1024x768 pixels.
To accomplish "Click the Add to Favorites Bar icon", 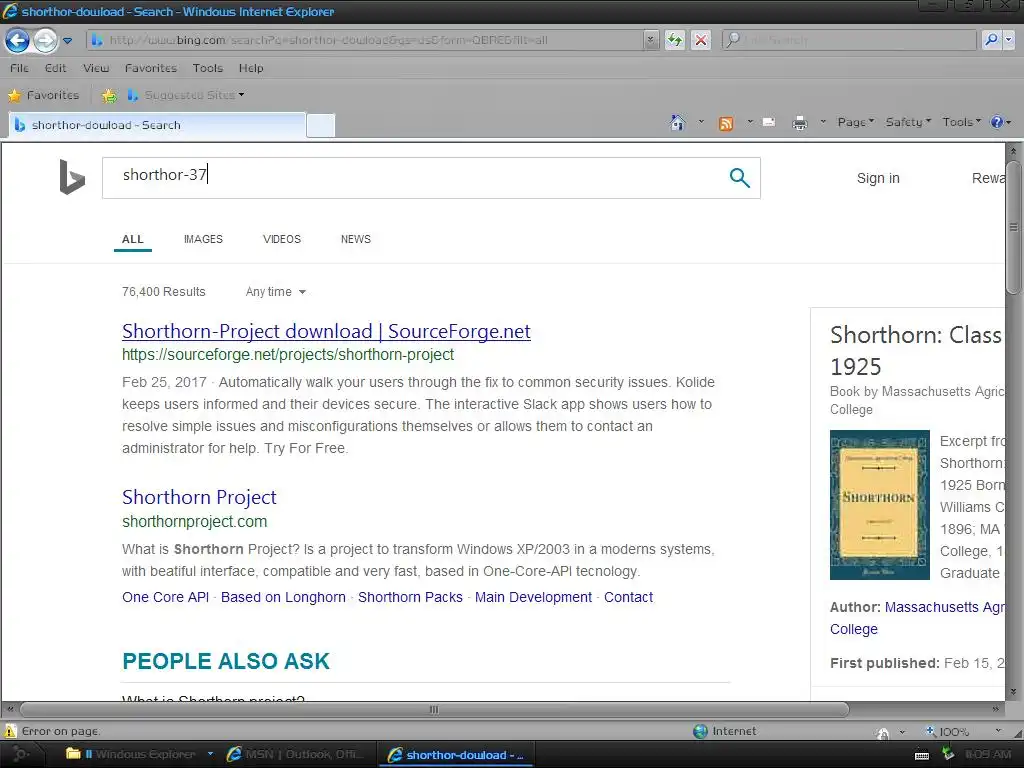I will (x=109, y=96).
